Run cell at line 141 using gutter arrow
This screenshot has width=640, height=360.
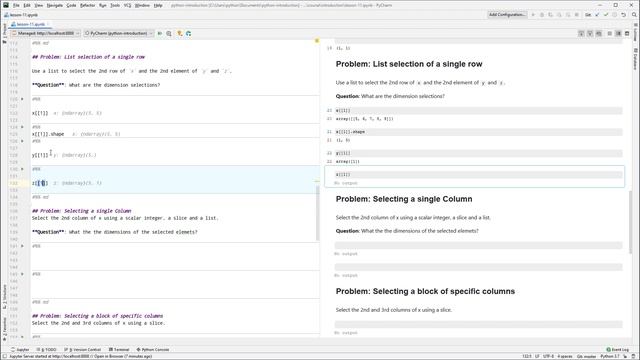coord(22,246)
